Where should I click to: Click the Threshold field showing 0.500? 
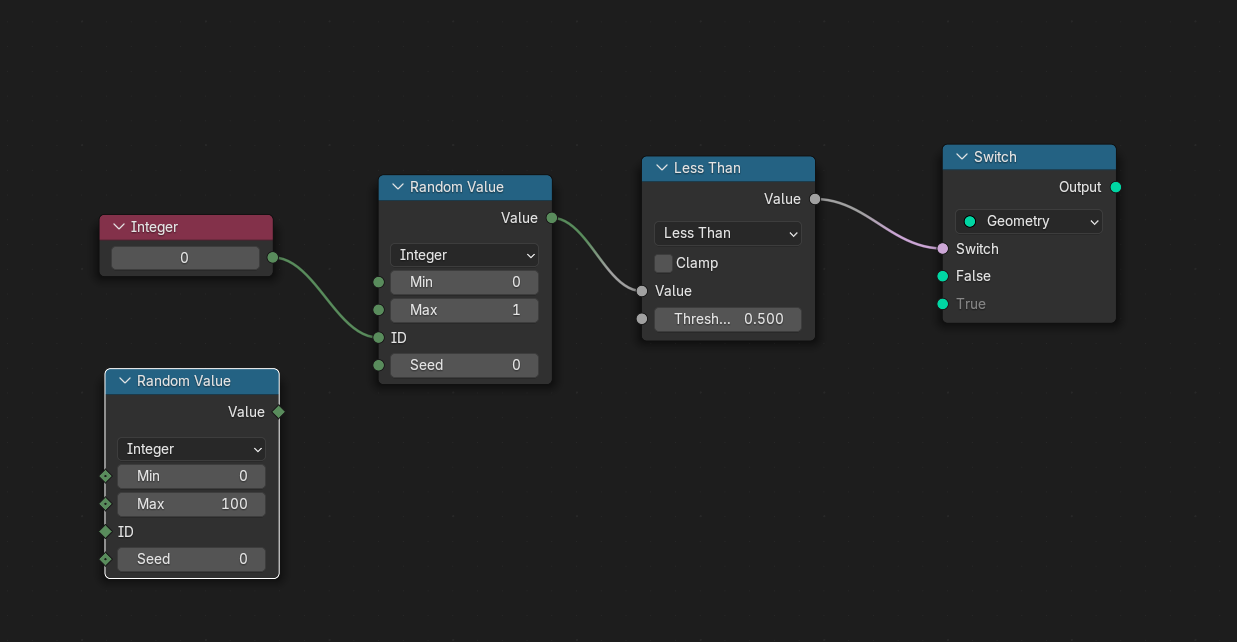coord(728,319)
